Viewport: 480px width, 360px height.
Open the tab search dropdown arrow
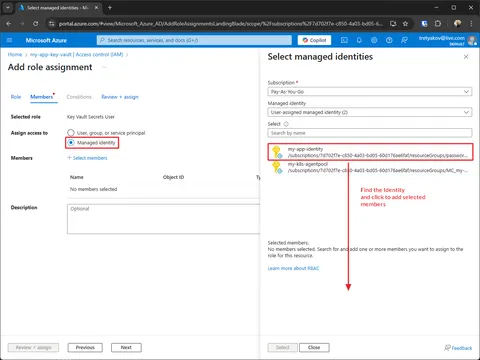tap(8, 7)
